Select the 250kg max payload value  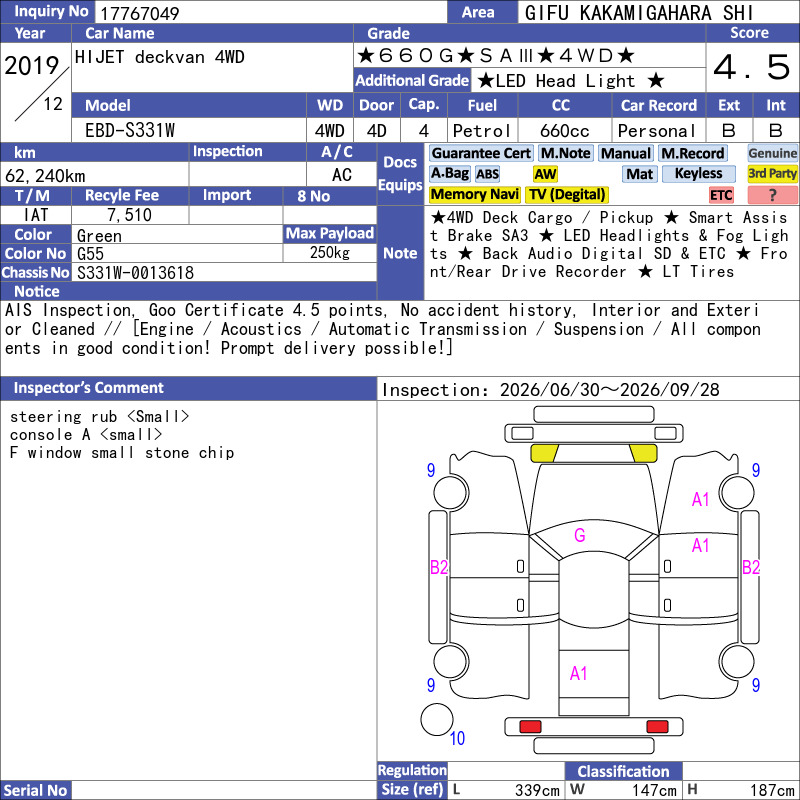coord(330,253)
